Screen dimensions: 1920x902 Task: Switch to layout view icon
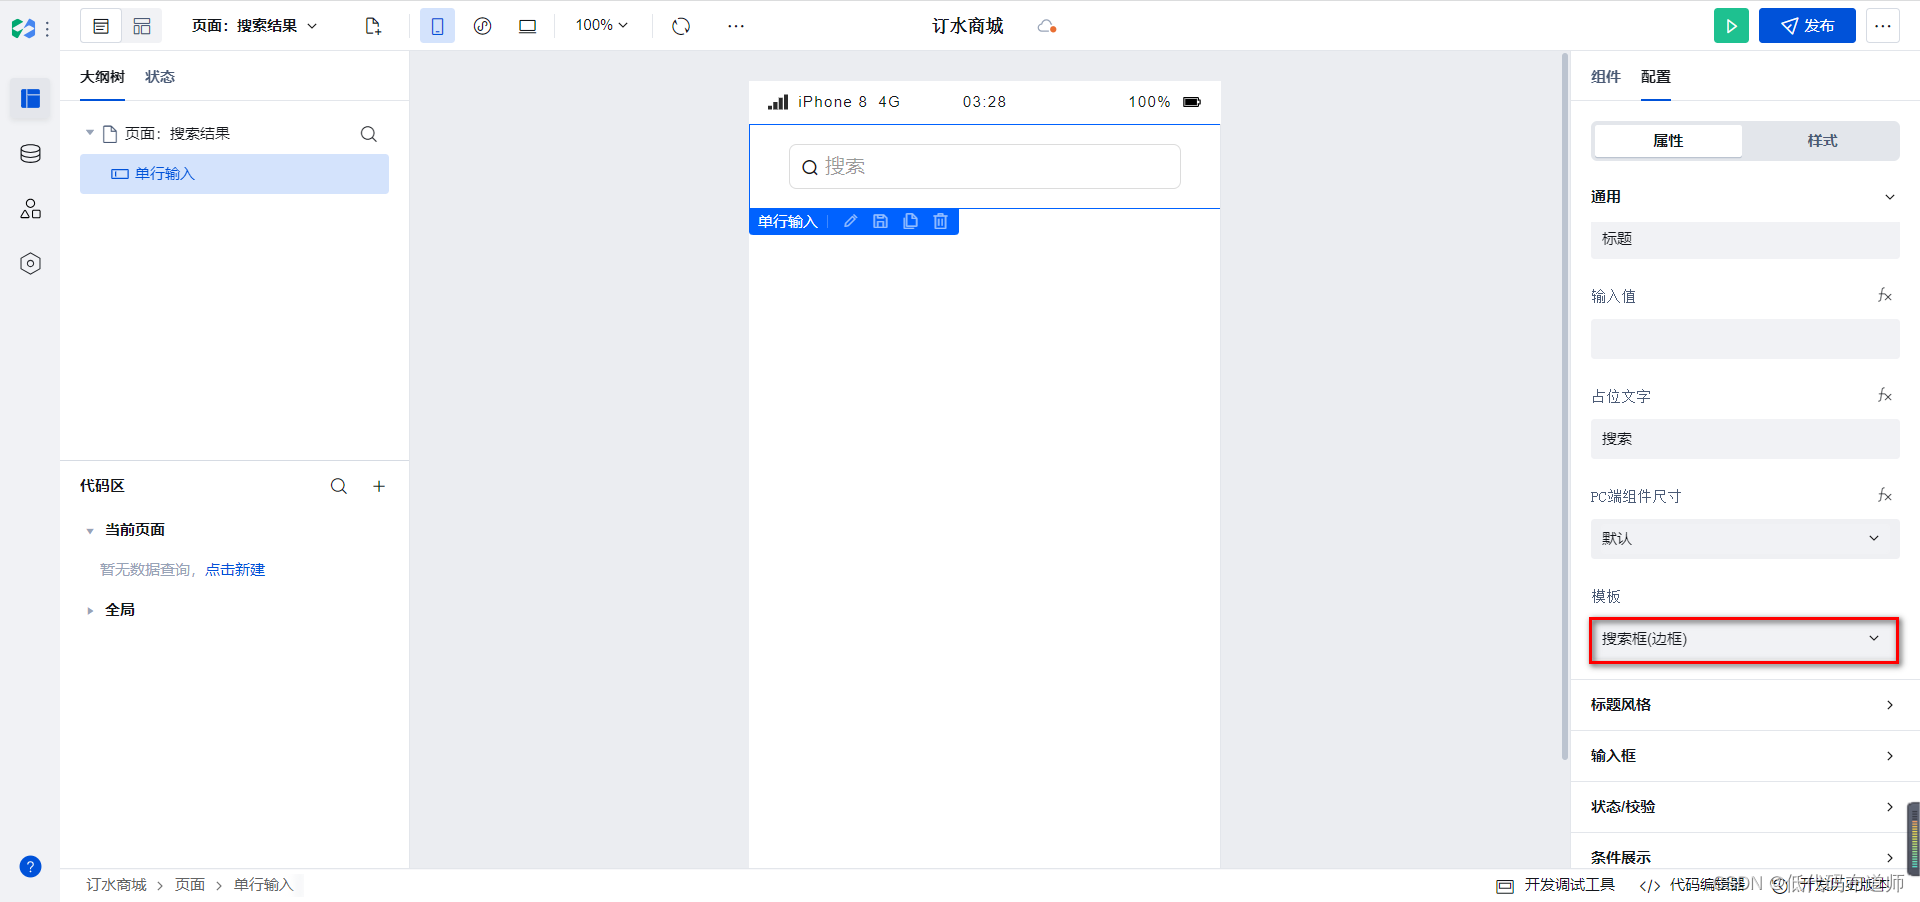142,26
